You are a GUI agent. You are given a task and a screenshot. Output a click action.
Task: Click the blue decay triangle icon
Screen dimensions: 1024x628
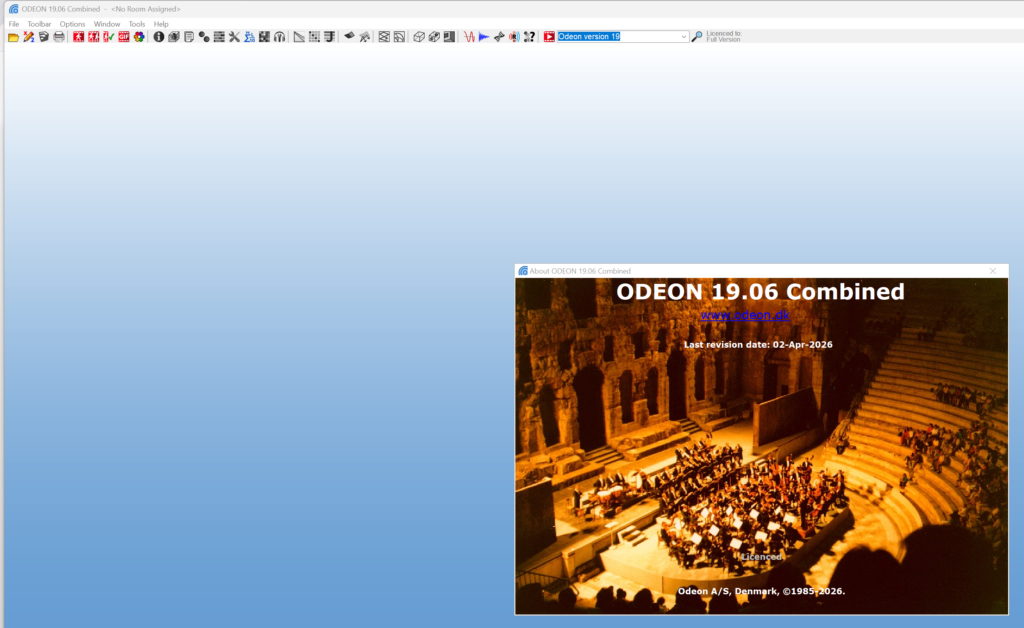(484, 37)
